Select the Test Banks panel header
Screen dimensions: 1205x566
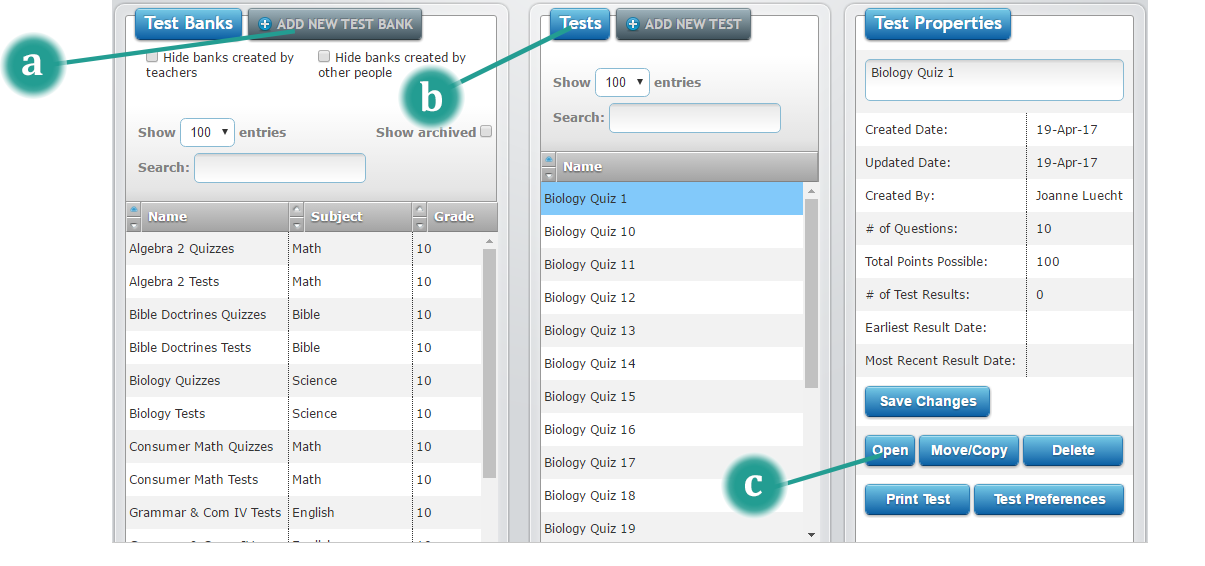[188, 23]
